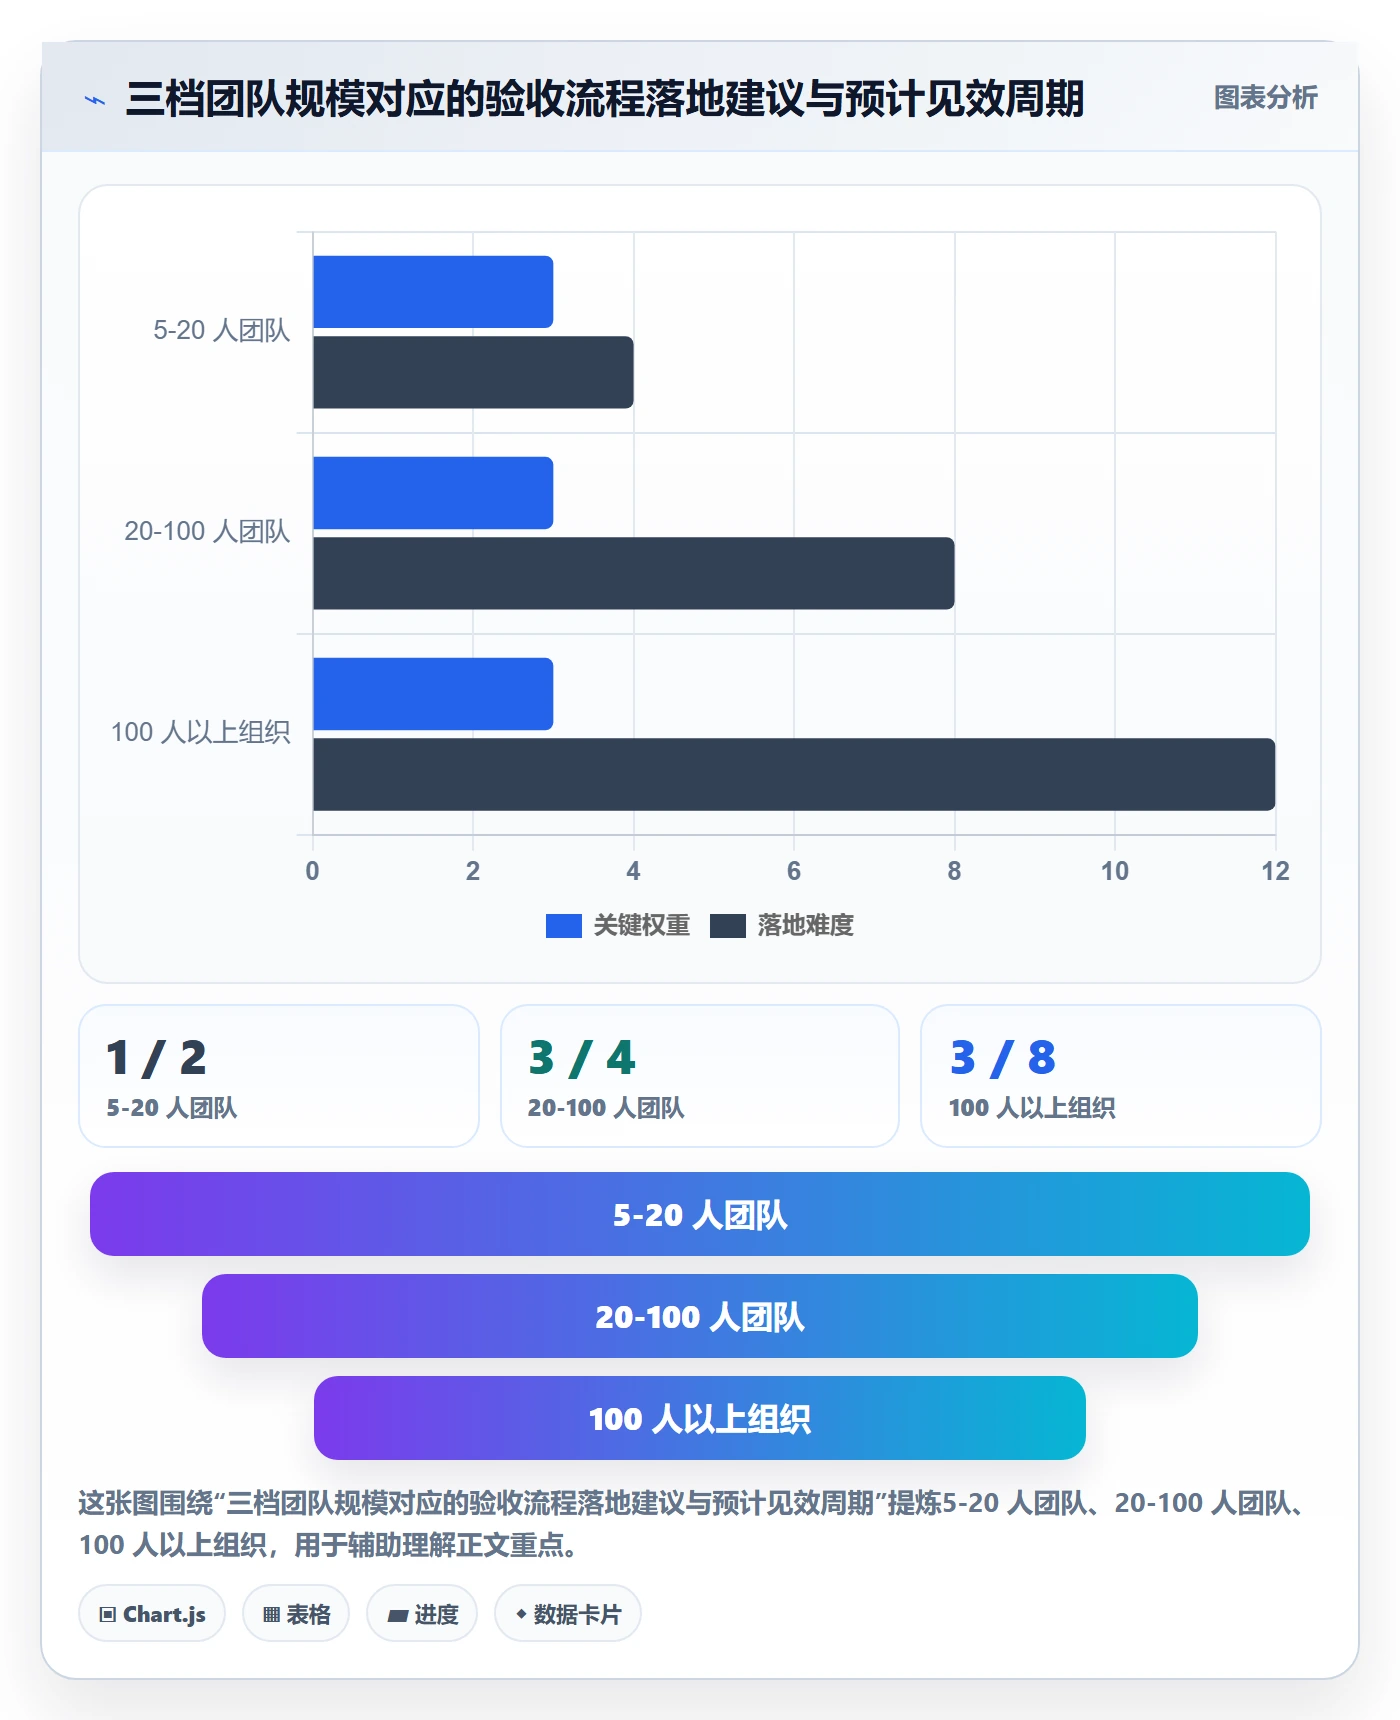This screenshot has width=1400, height=1720.
Task: Click the 数据卡片 diamond tag icon
Action: coord(521,1613)
